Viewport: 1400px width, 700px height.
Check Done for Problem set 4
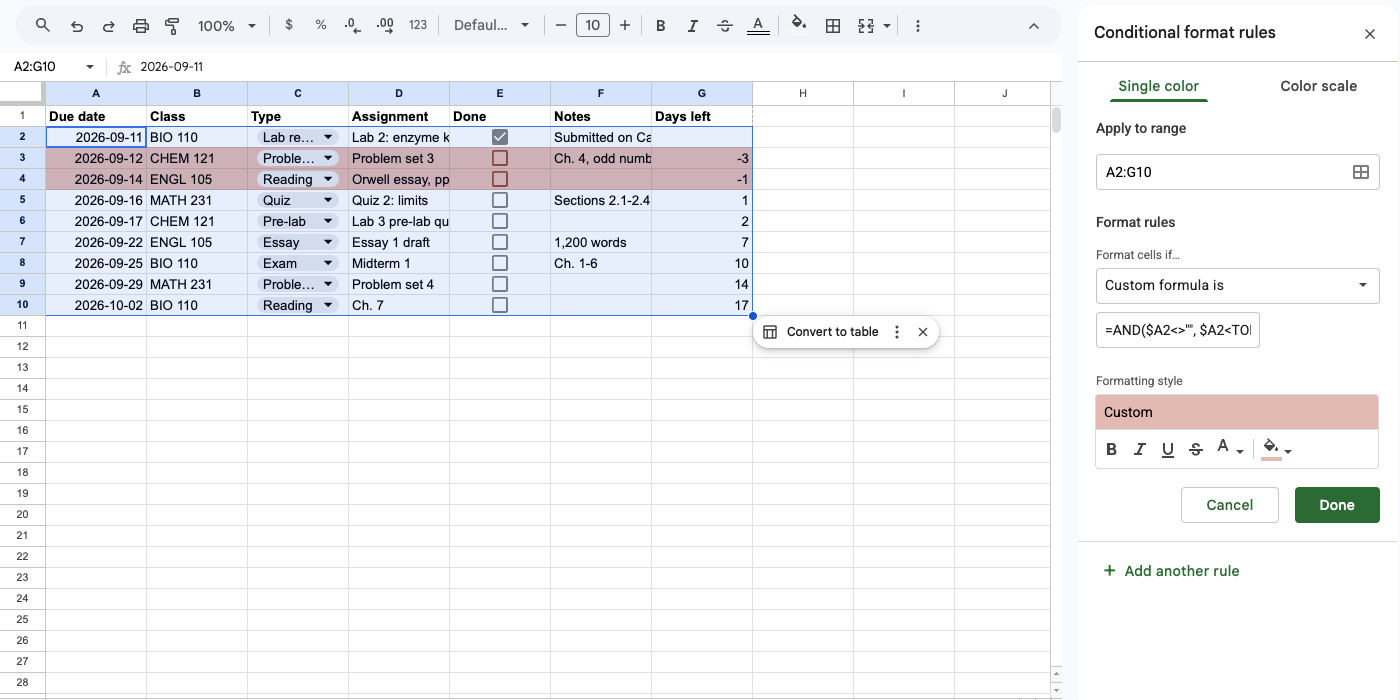[x=500, y=284]
